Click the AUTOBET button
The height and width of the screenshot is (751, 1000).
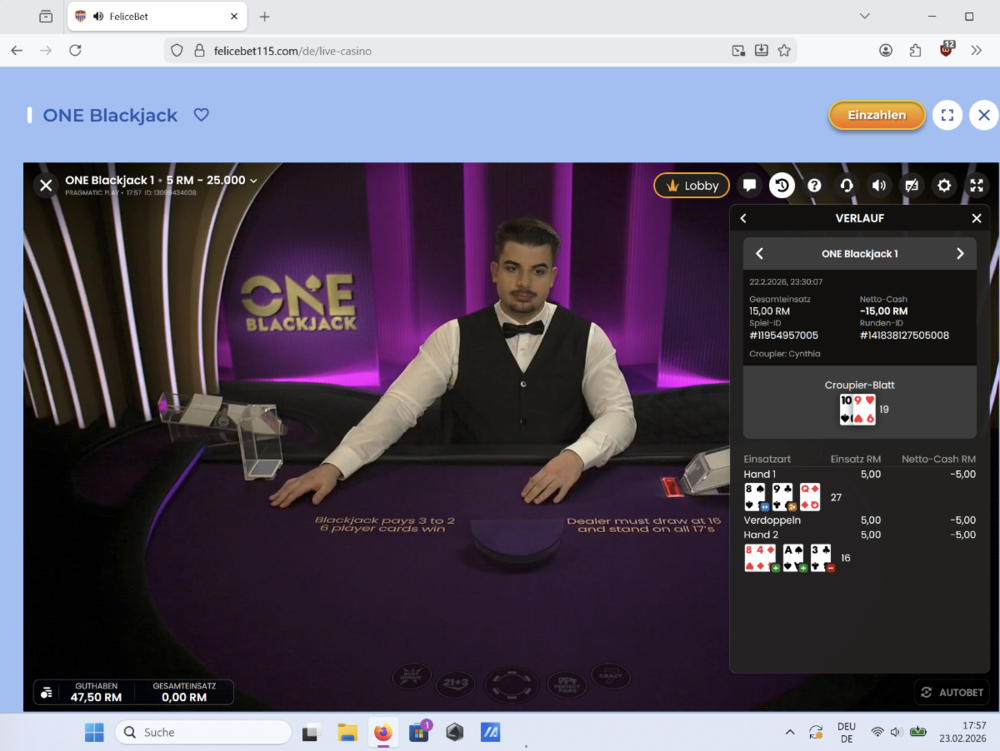point(952,692)
